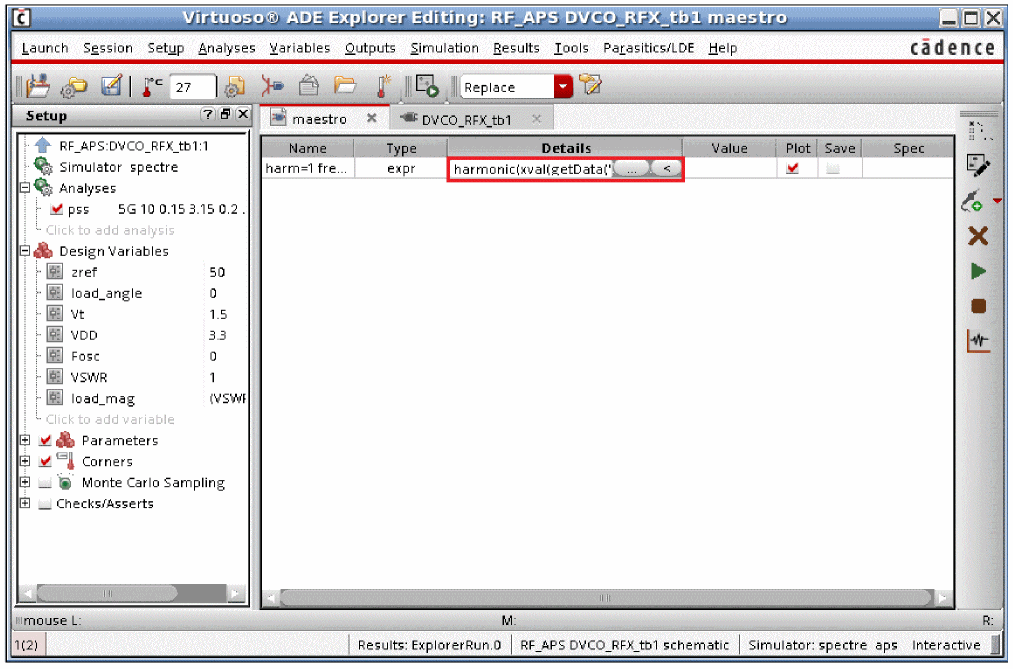Open the Replace mode dropdown arrow
Image resolution: width=1013 pixels, height=669 pixels.
click(x=563, y=87)
